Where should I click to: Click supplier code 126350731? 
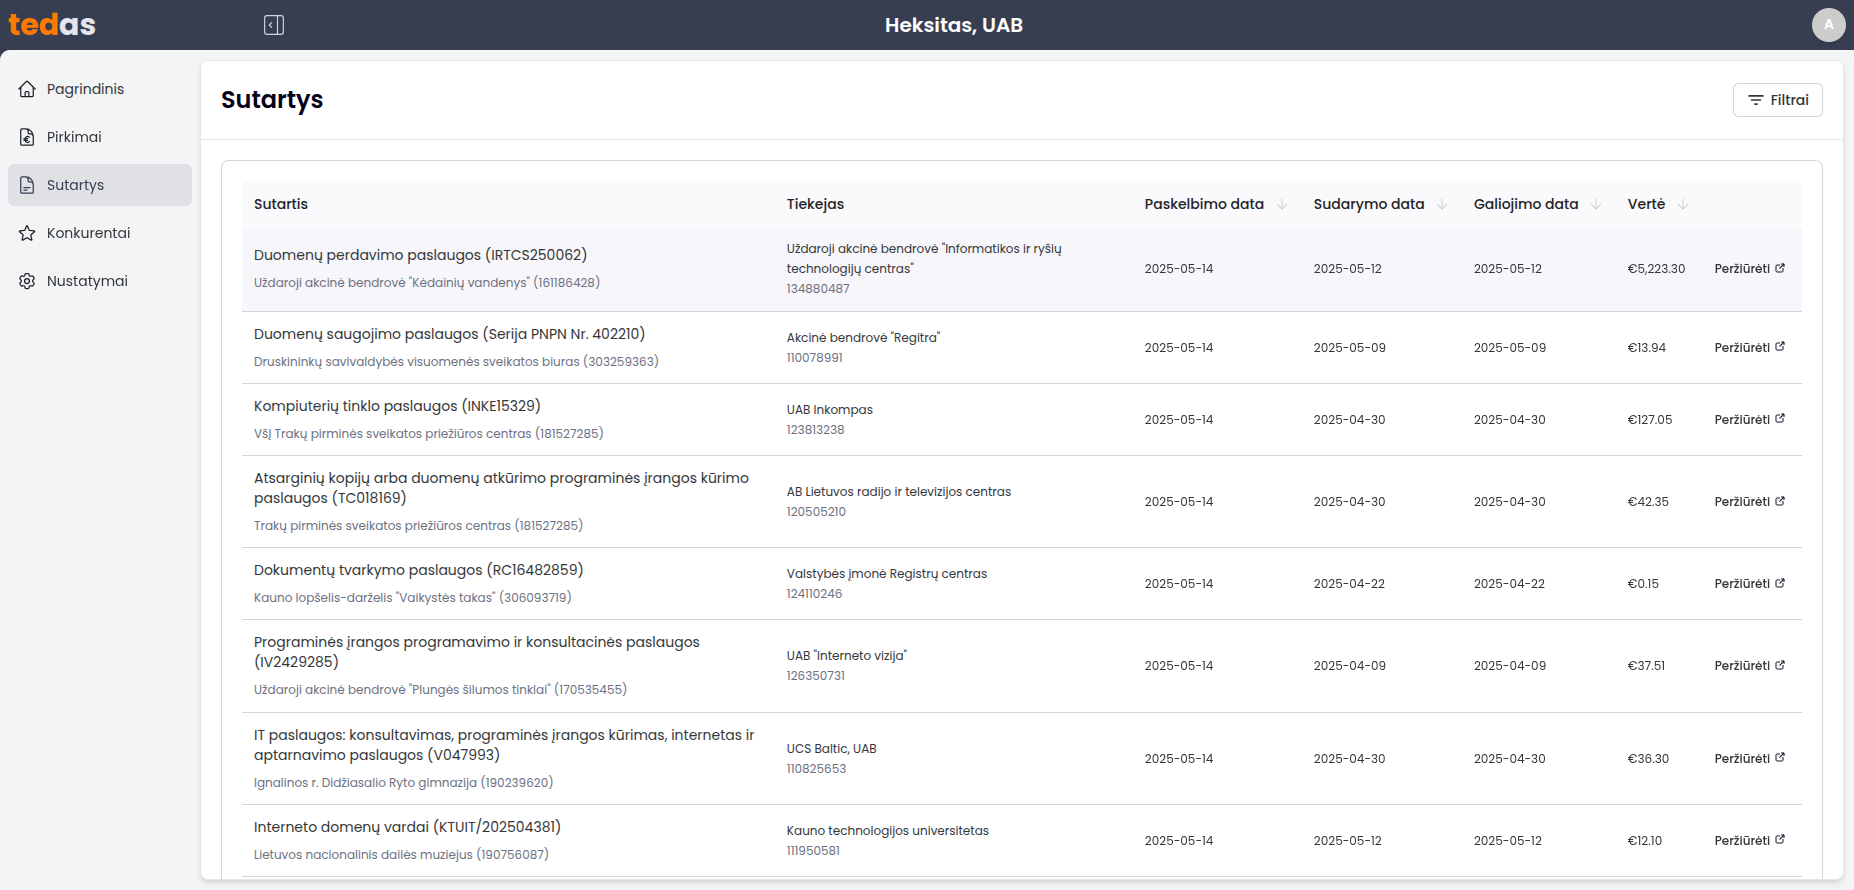click(815, 676)
